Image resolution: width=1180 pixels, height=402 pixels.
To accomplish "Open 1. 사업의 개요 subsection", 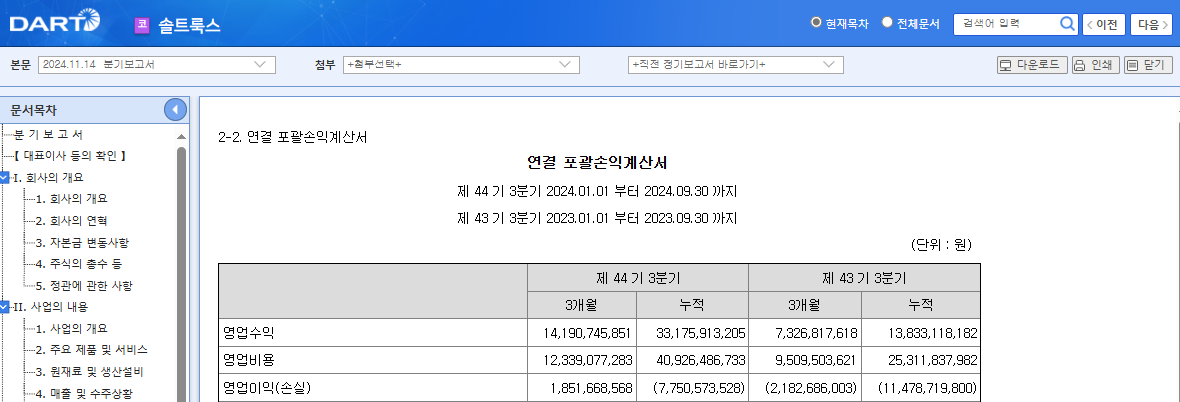I will point(71,328).
